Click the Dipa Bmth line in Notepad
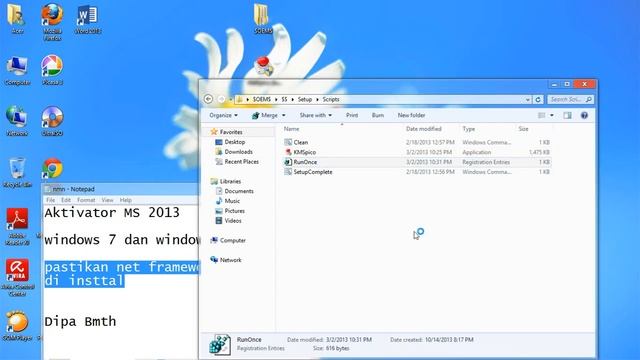 [80, 322]
